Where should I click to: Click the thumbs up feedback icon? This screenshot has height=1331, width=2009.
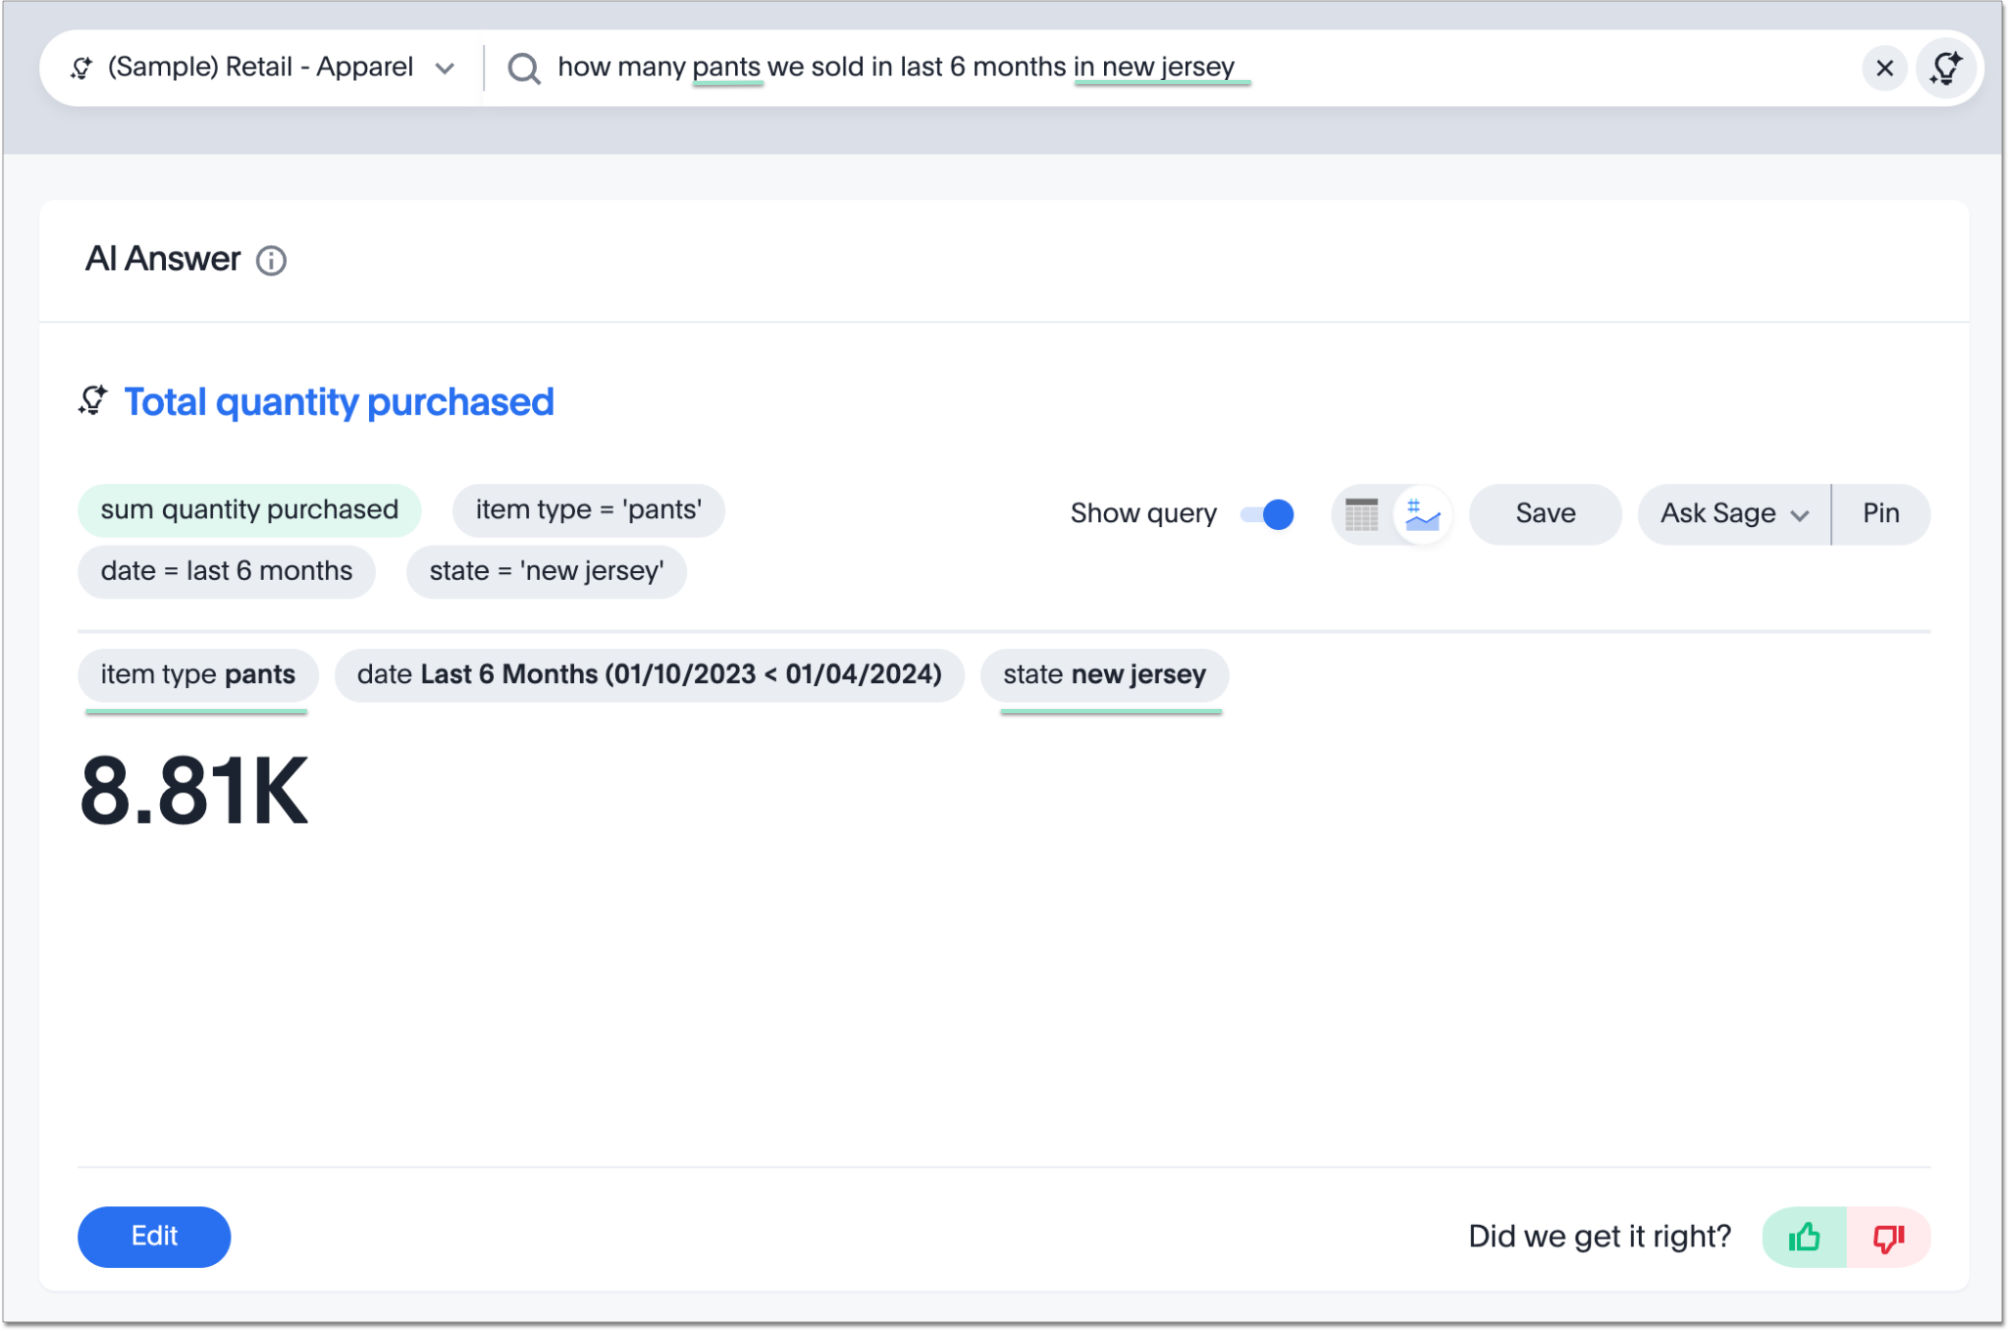click(x=1806, y=1234)
